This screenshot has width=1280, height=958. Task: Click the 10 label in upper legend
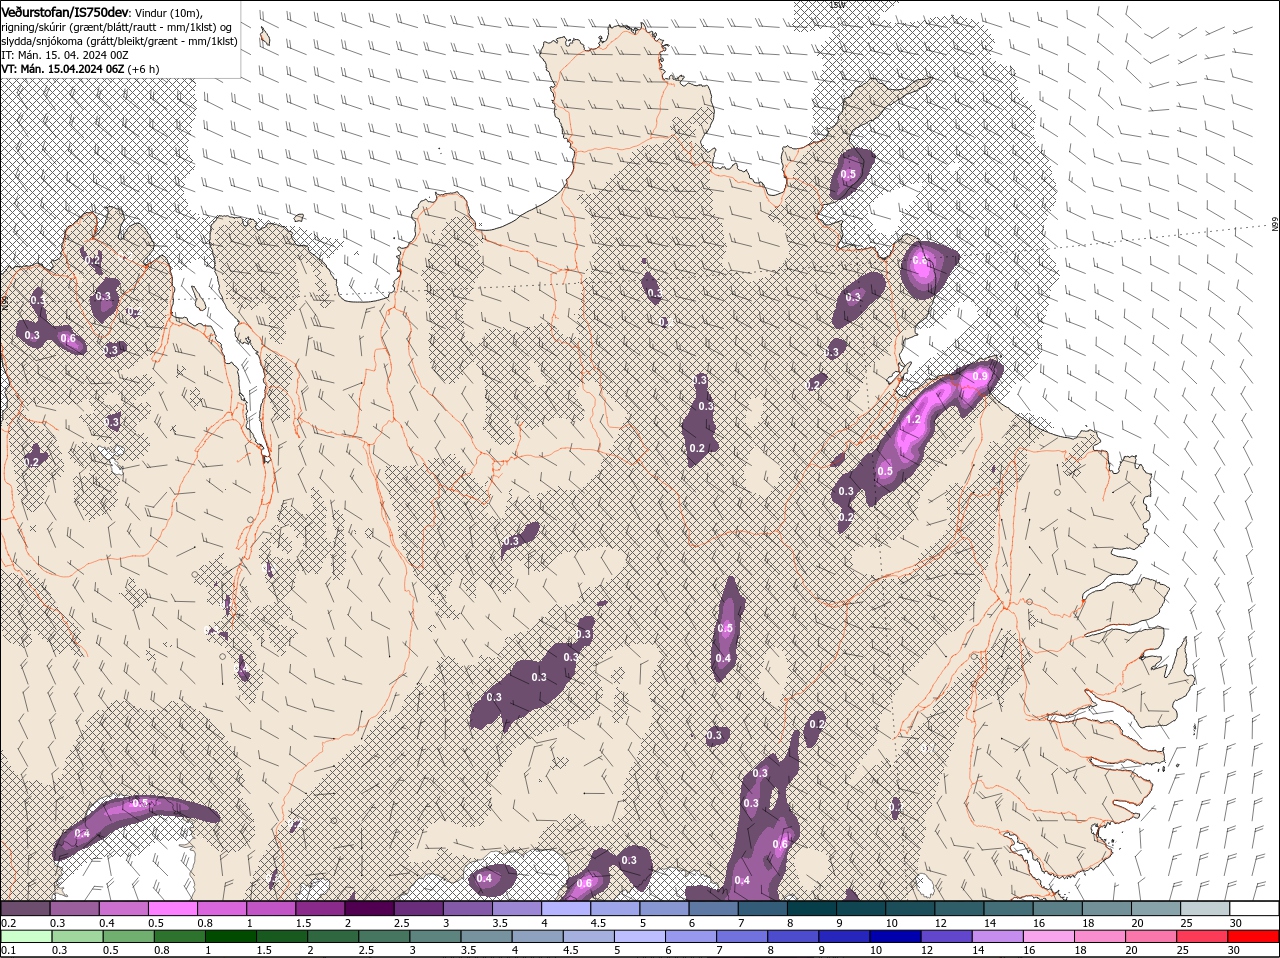point(891,923)
